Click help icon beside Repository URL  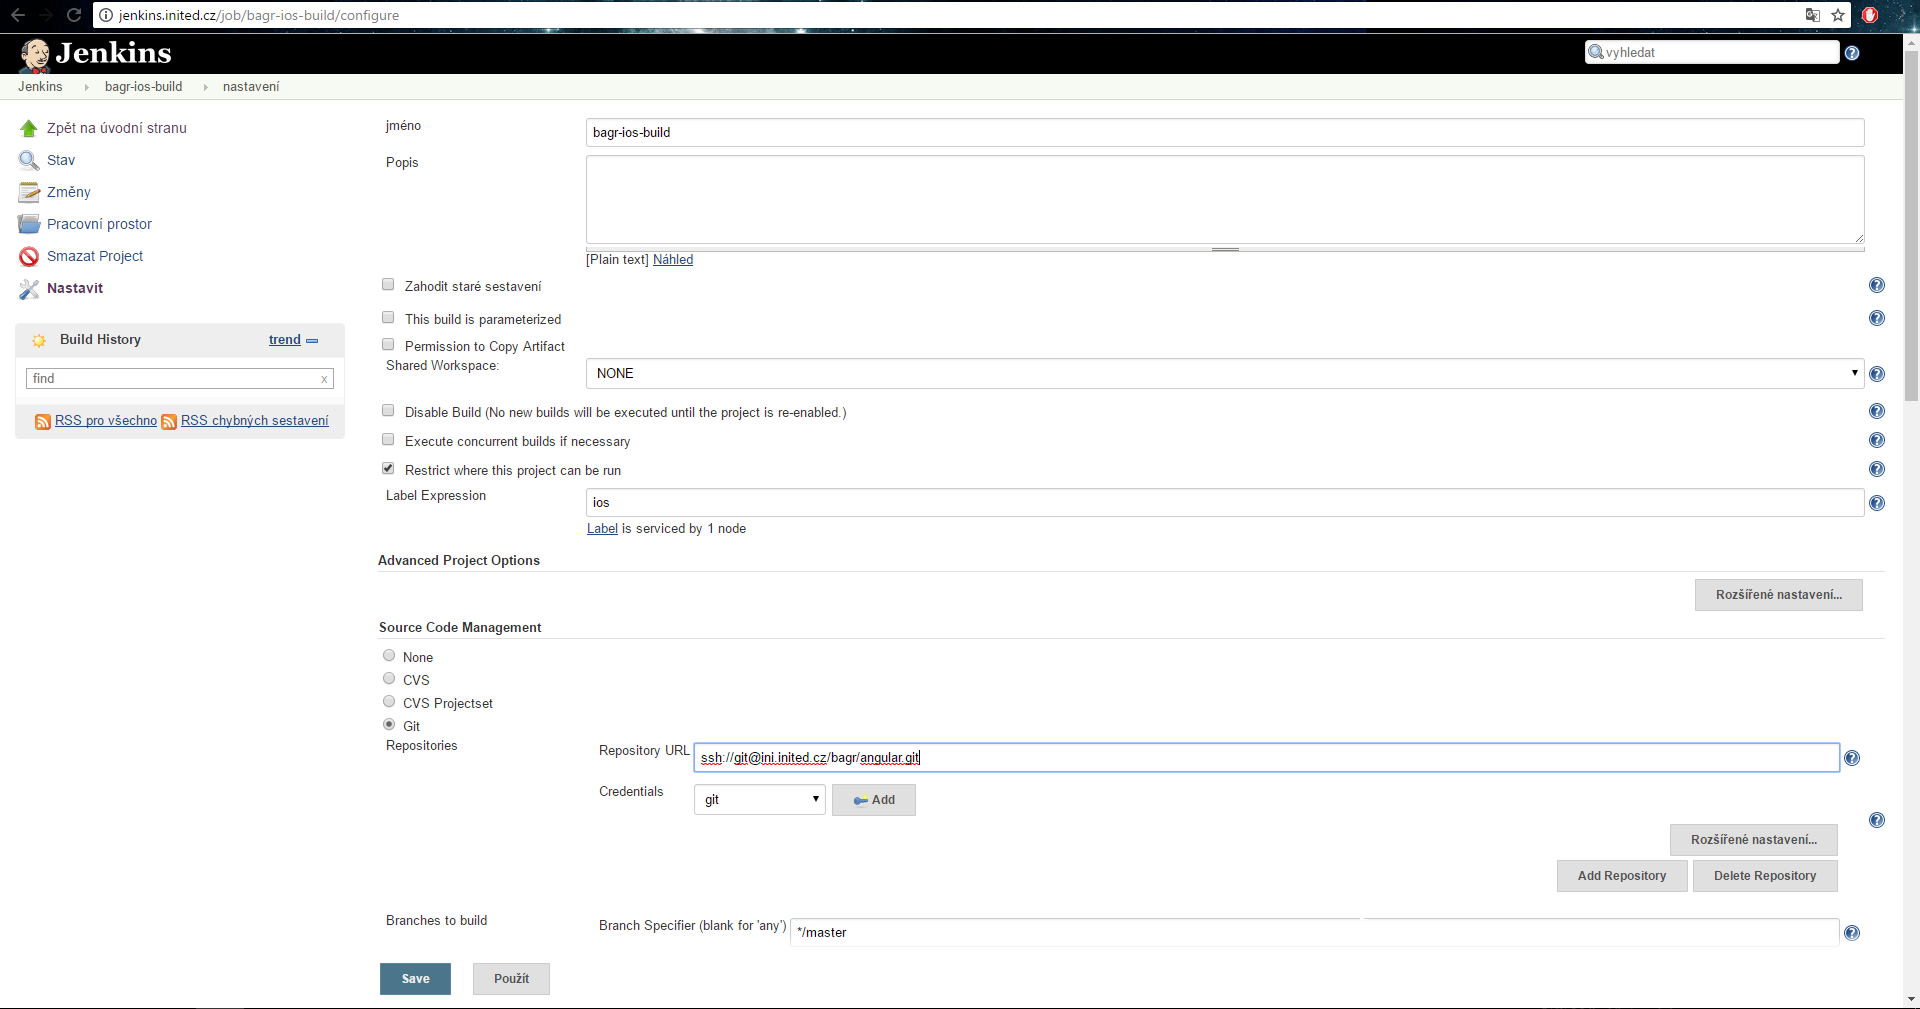coord(1852,758)
